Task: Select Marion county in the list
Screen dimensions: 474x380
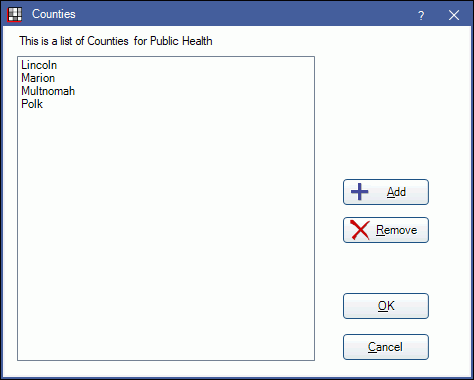Action: (38, 78)
